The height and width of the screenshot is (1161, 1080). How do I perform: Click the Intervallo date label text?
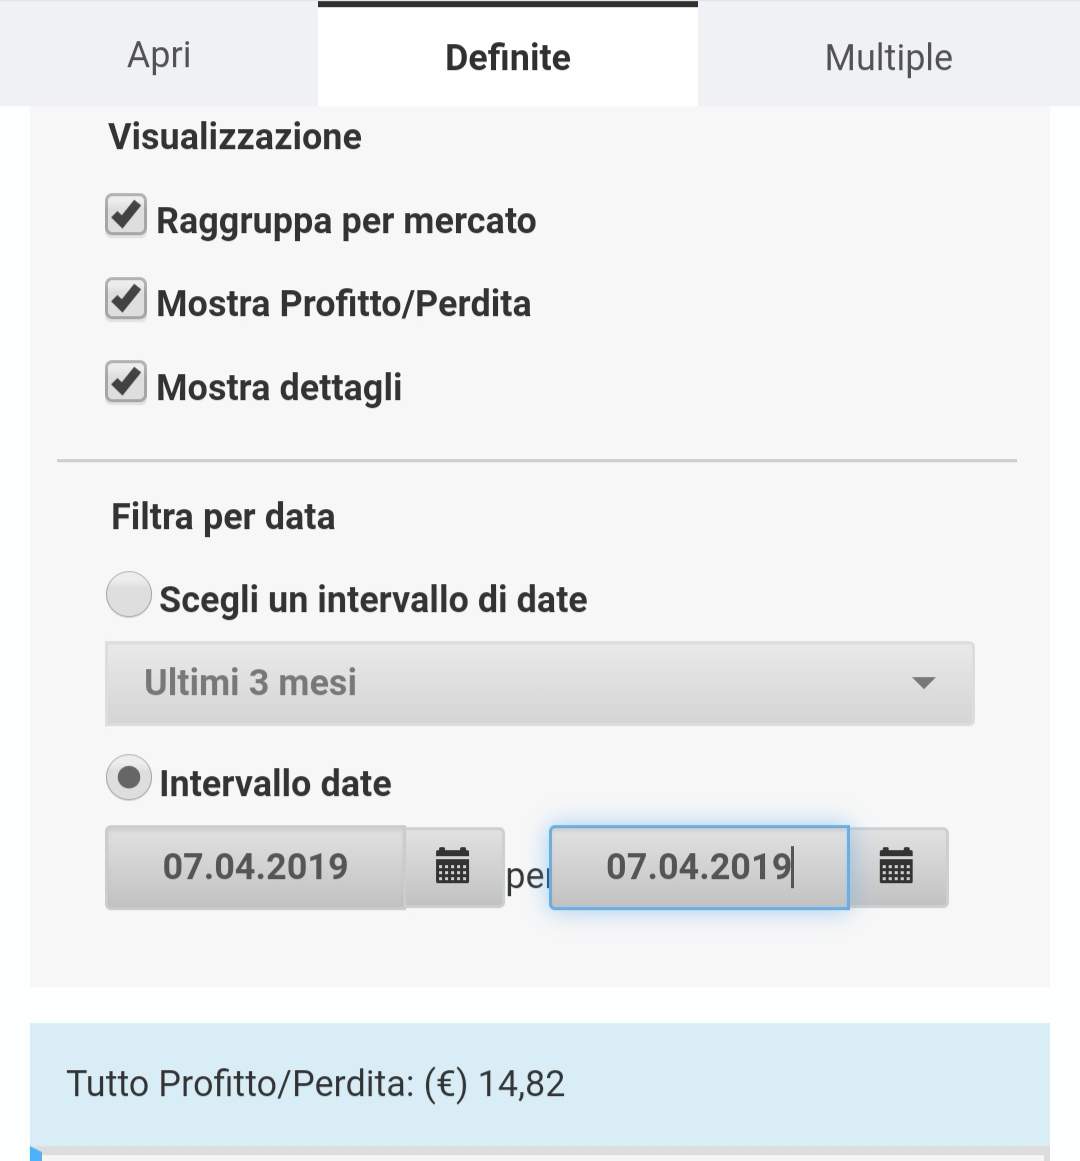[275, 783]
